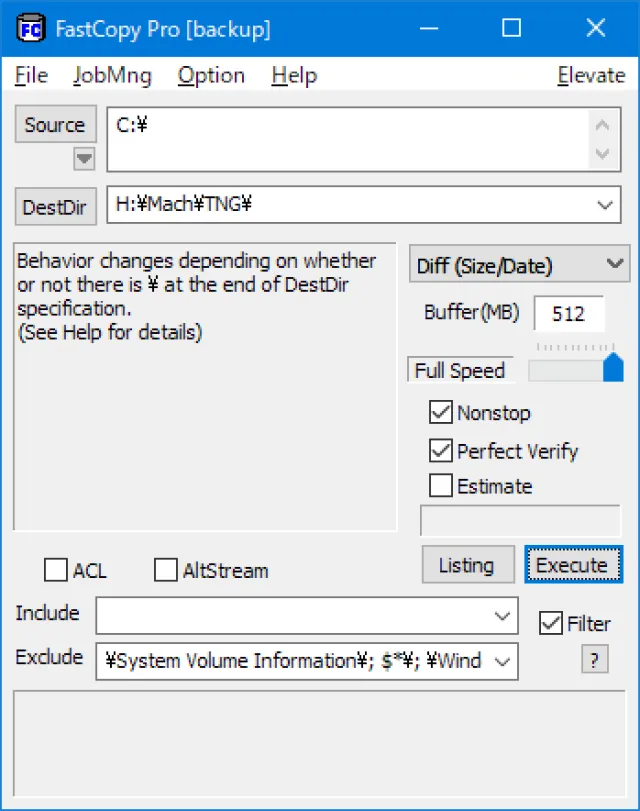Image resolution: width=640 pixels, height=811 pixels.
Task: Open the Help menu
Action: point(294,76)
